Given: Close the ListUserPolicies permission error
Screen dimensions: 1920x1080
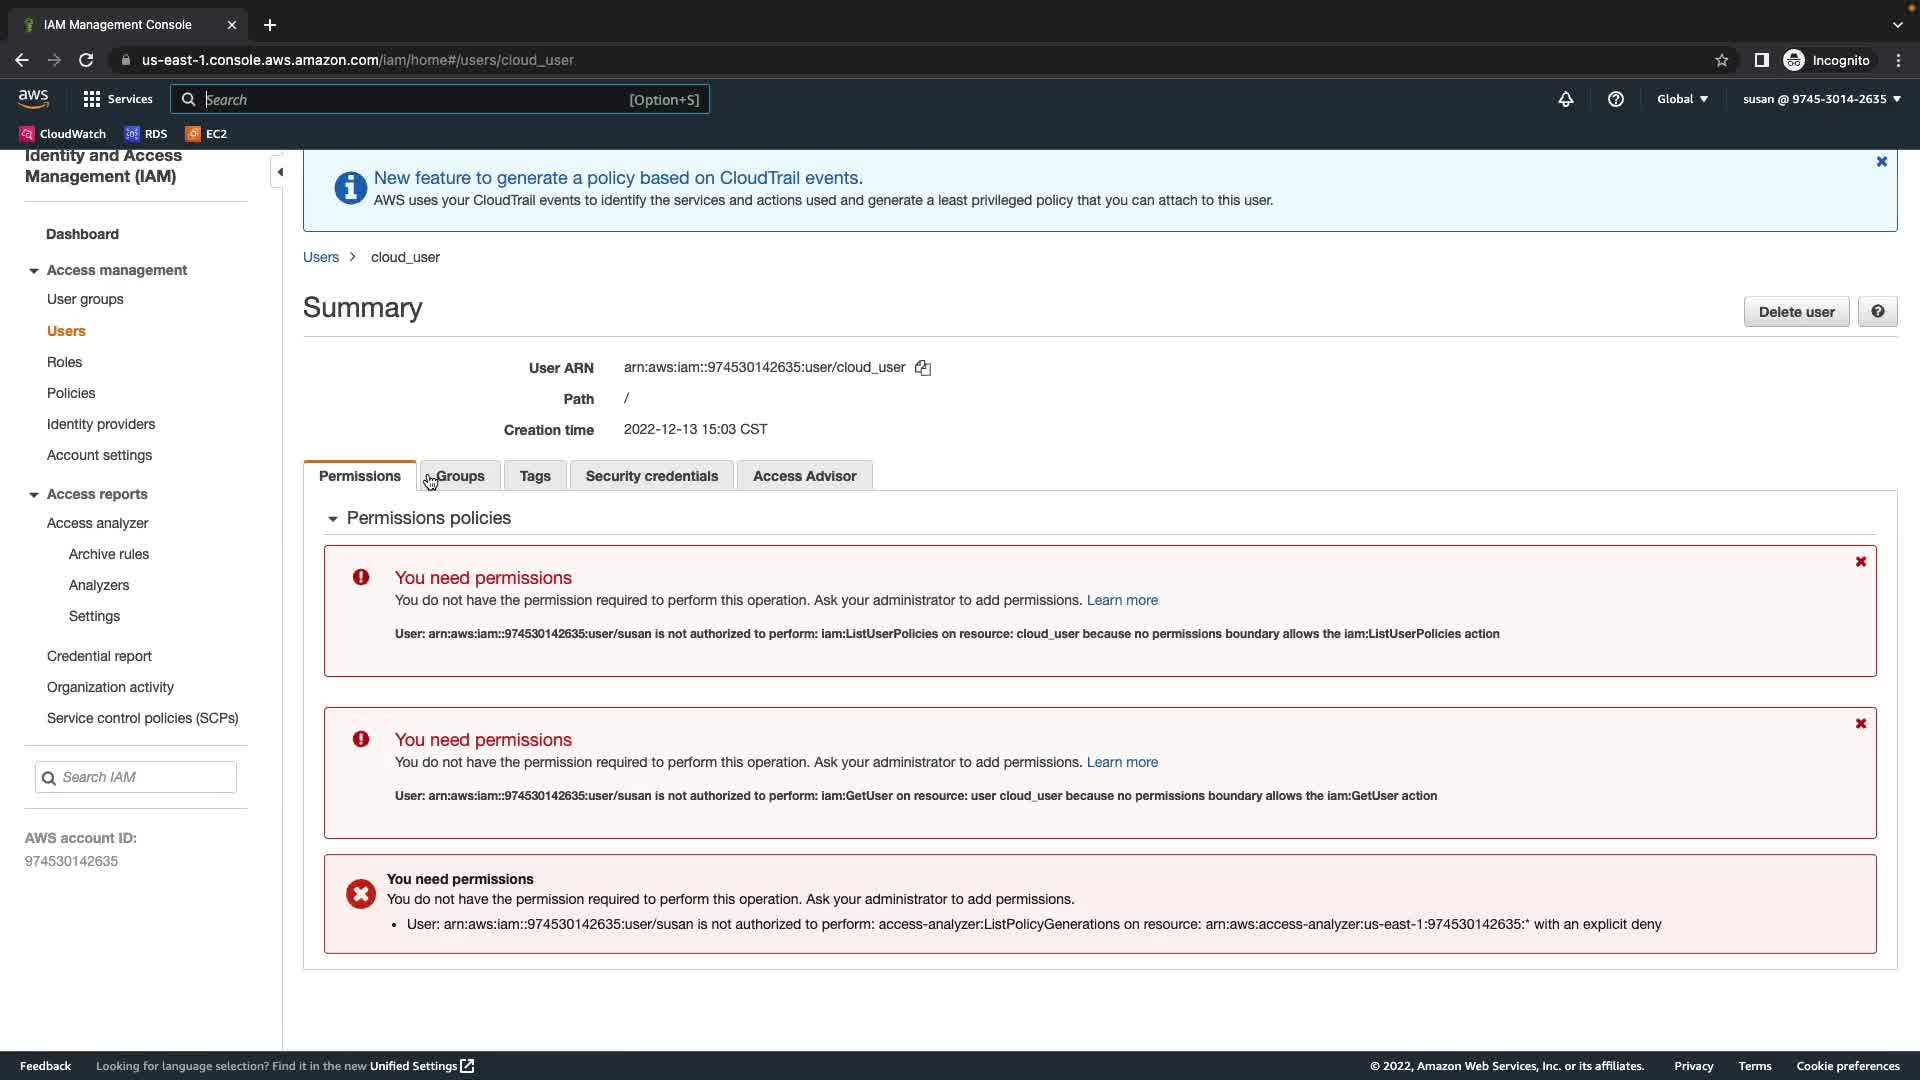Looking at the screenshot, I should pyautogui.click(x=1860, y=562).
